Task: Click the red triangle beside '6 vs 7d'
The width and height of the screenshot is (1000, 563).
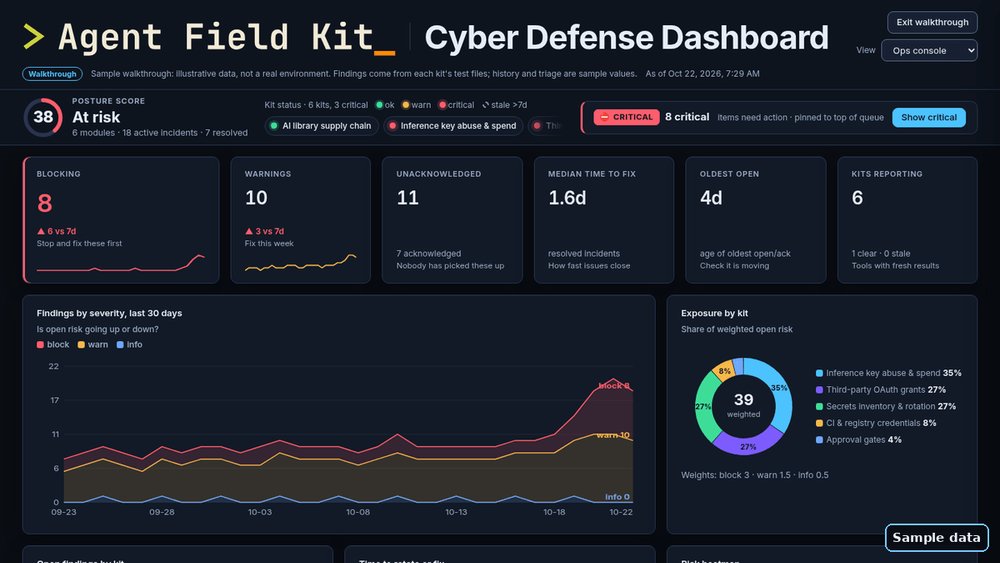Action: (x=41, y=231)
